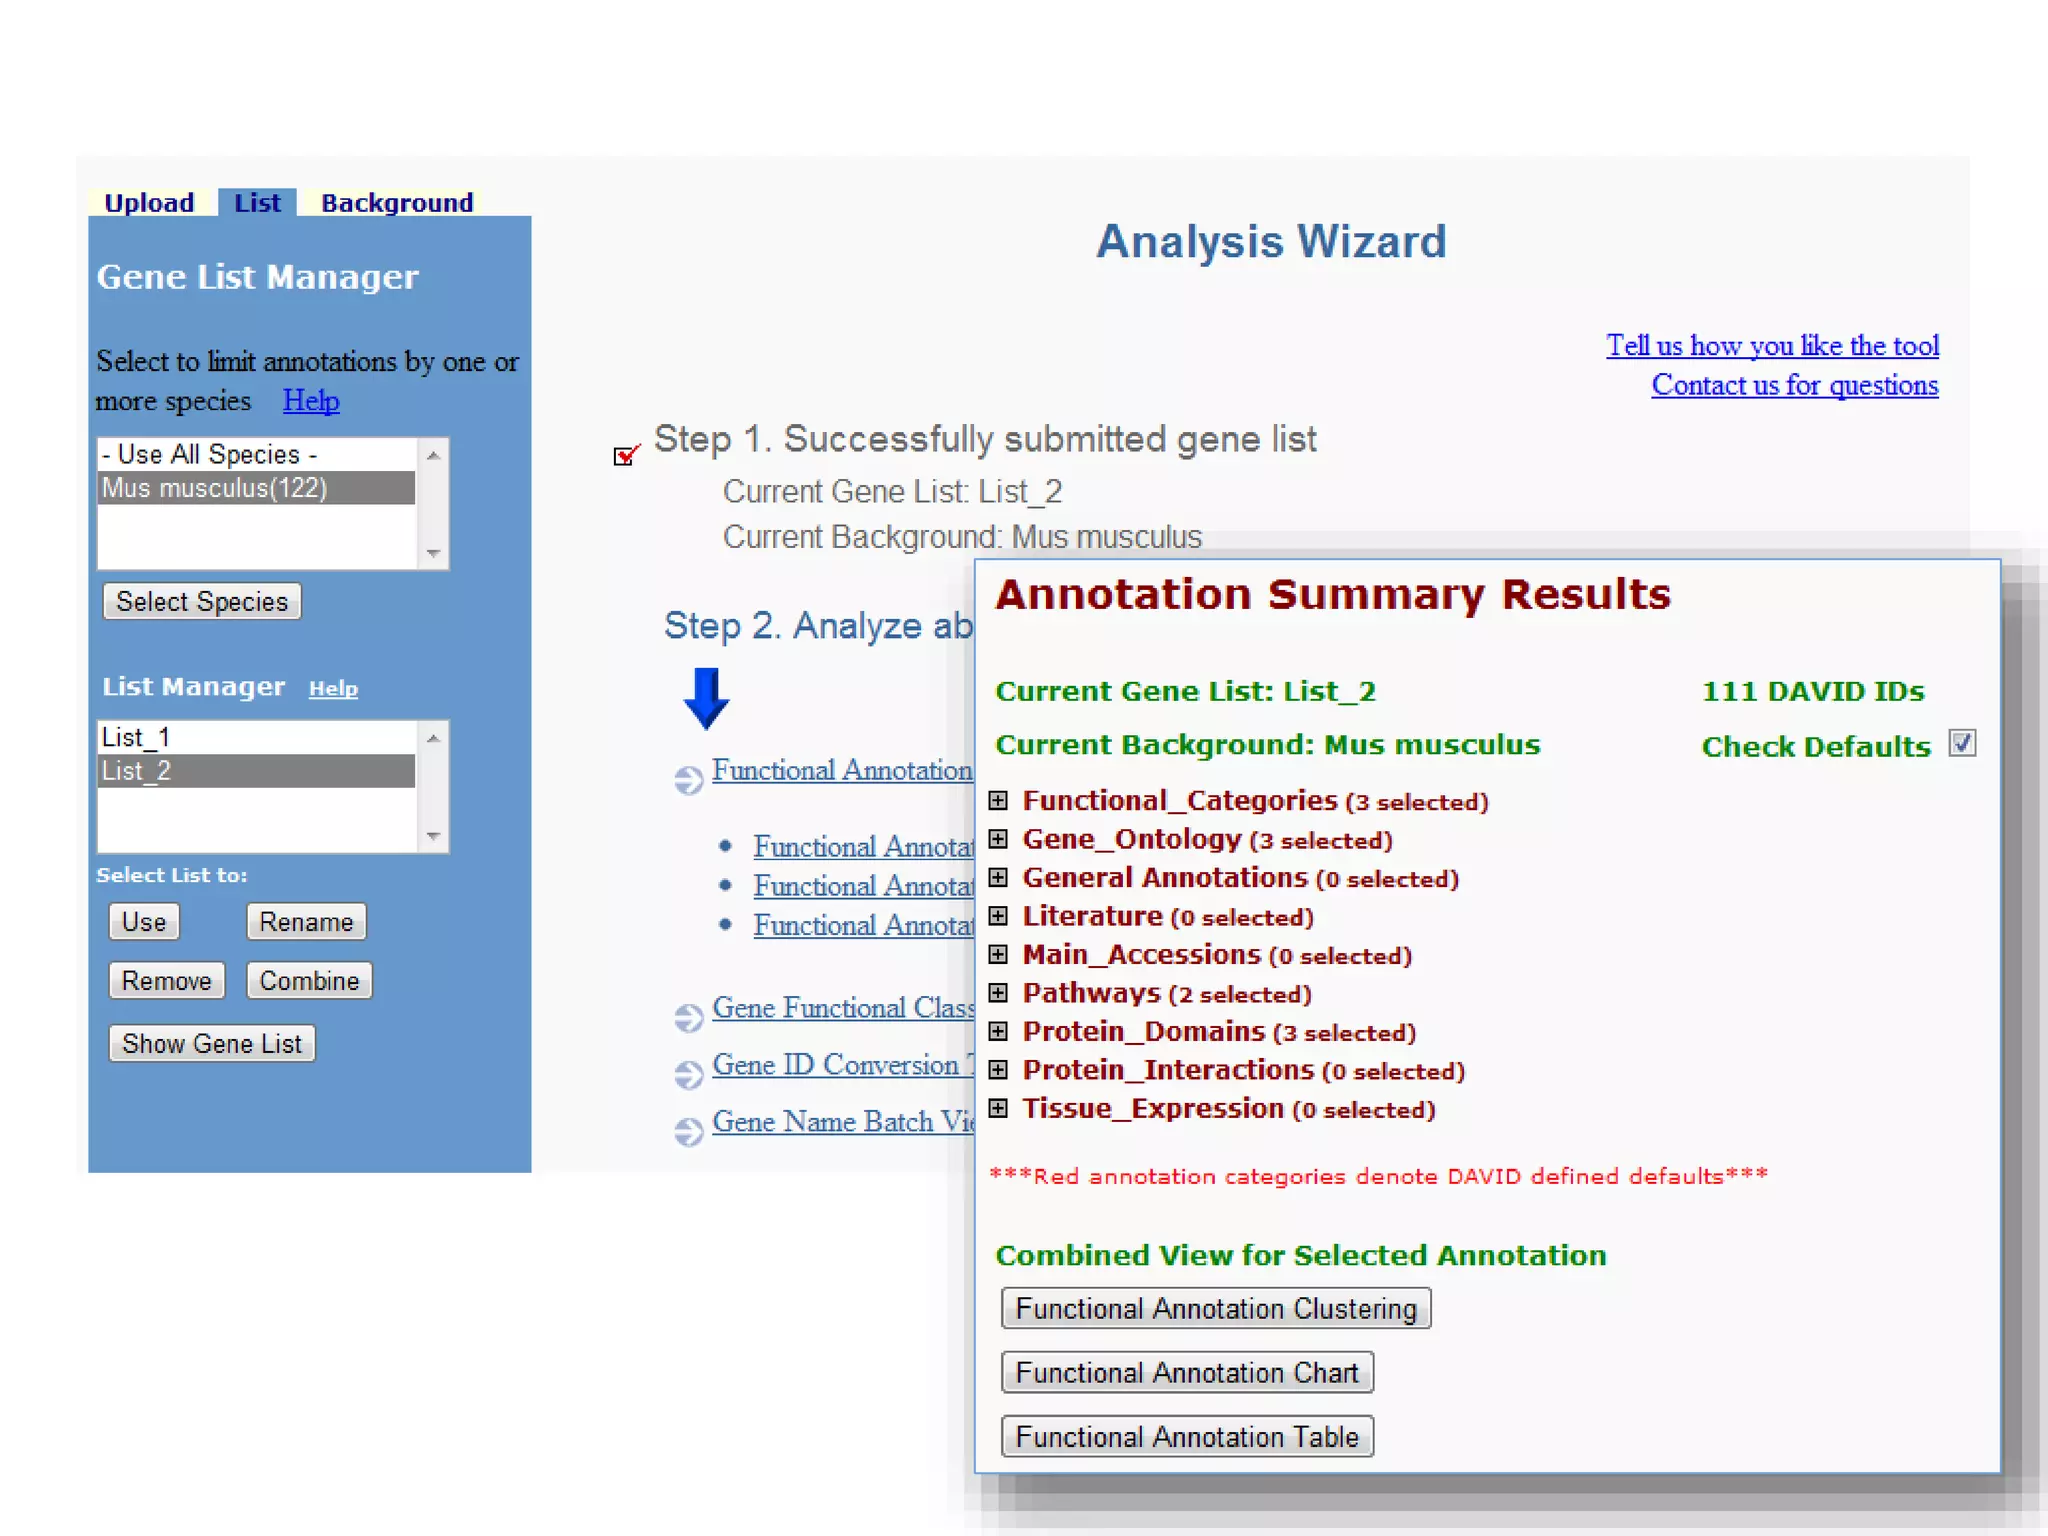Viewport: 2048px width, 1536px height.
Task: Click the red checkmark icon at Step 1
Action: [626, 455]
